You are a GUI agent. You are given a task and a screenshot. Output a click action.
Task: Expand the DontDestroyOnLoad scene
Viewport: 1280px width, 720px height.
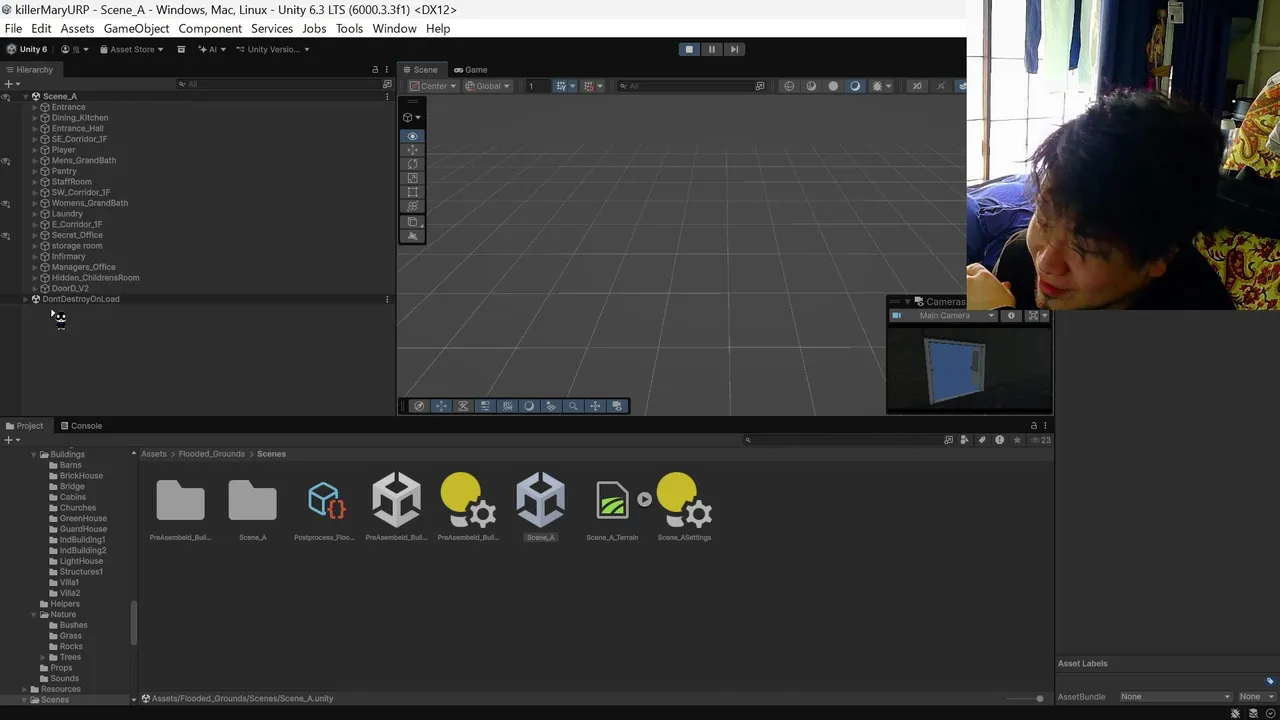[25, 299]
